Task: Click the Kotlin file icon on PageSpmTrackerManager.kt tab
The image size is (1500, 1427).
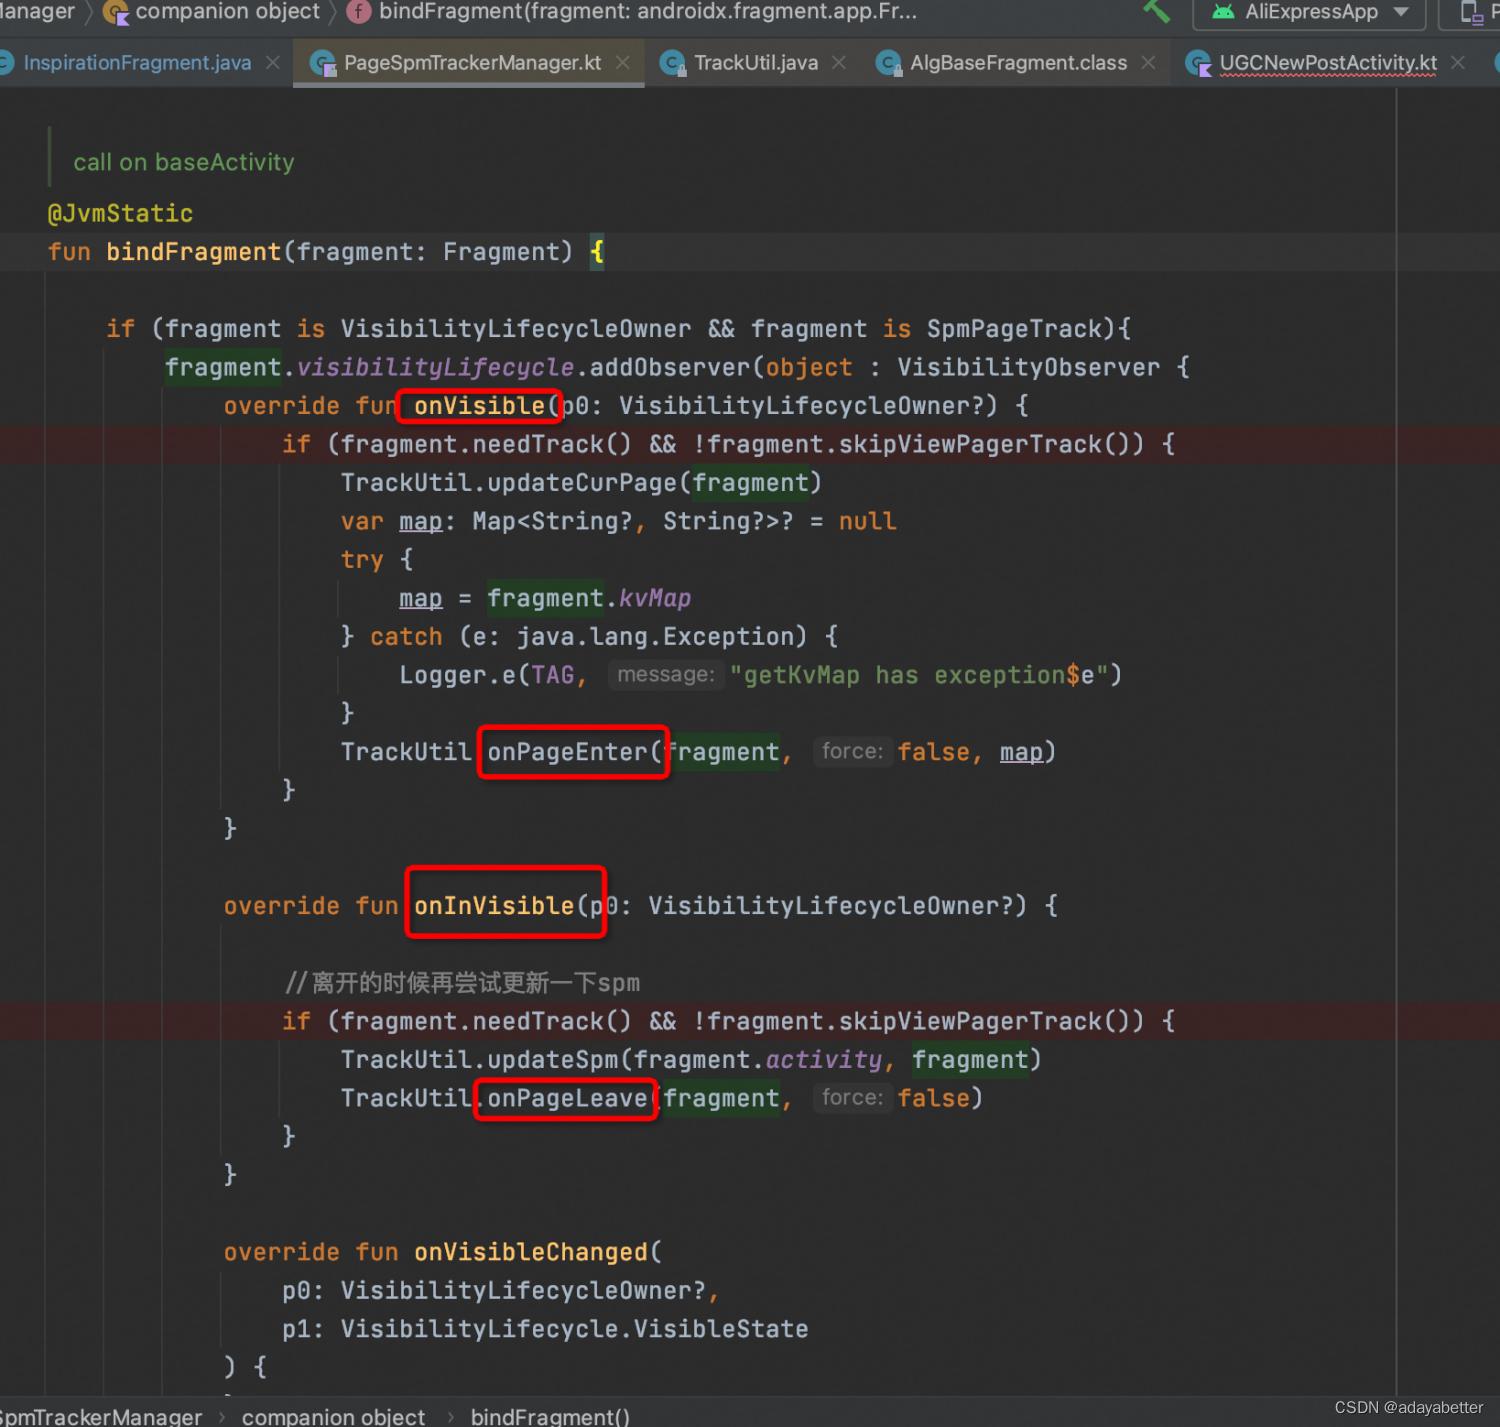Action: (x=322, y=64)
